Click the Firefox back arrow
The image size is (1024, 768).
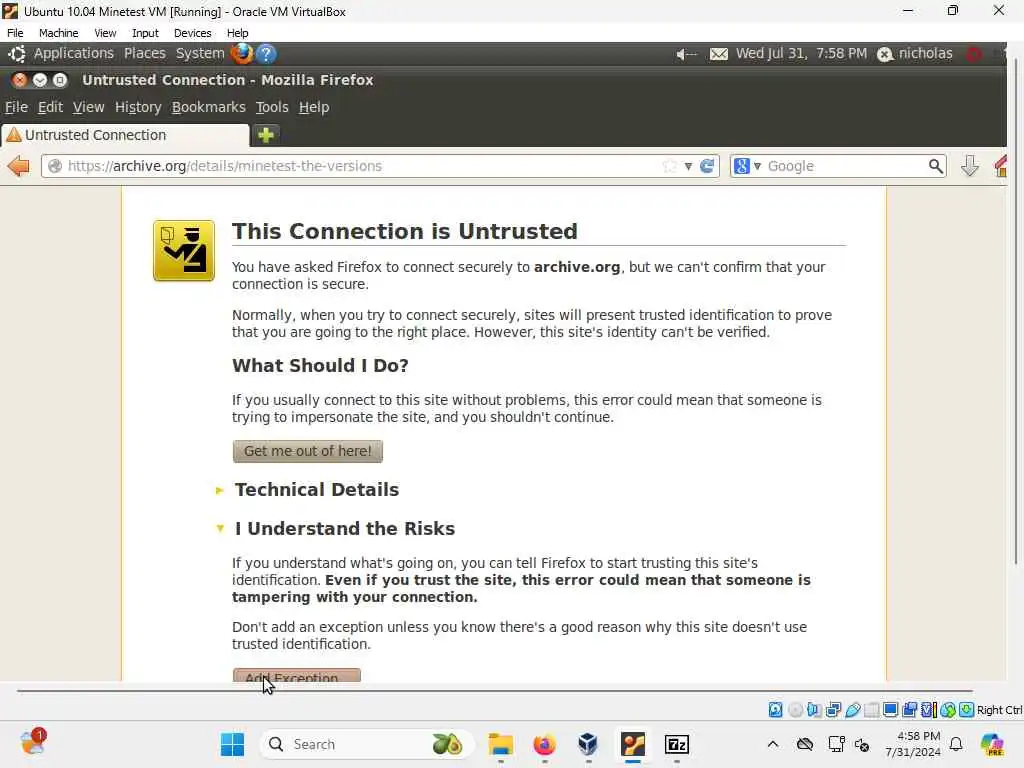tap(19, 166)
